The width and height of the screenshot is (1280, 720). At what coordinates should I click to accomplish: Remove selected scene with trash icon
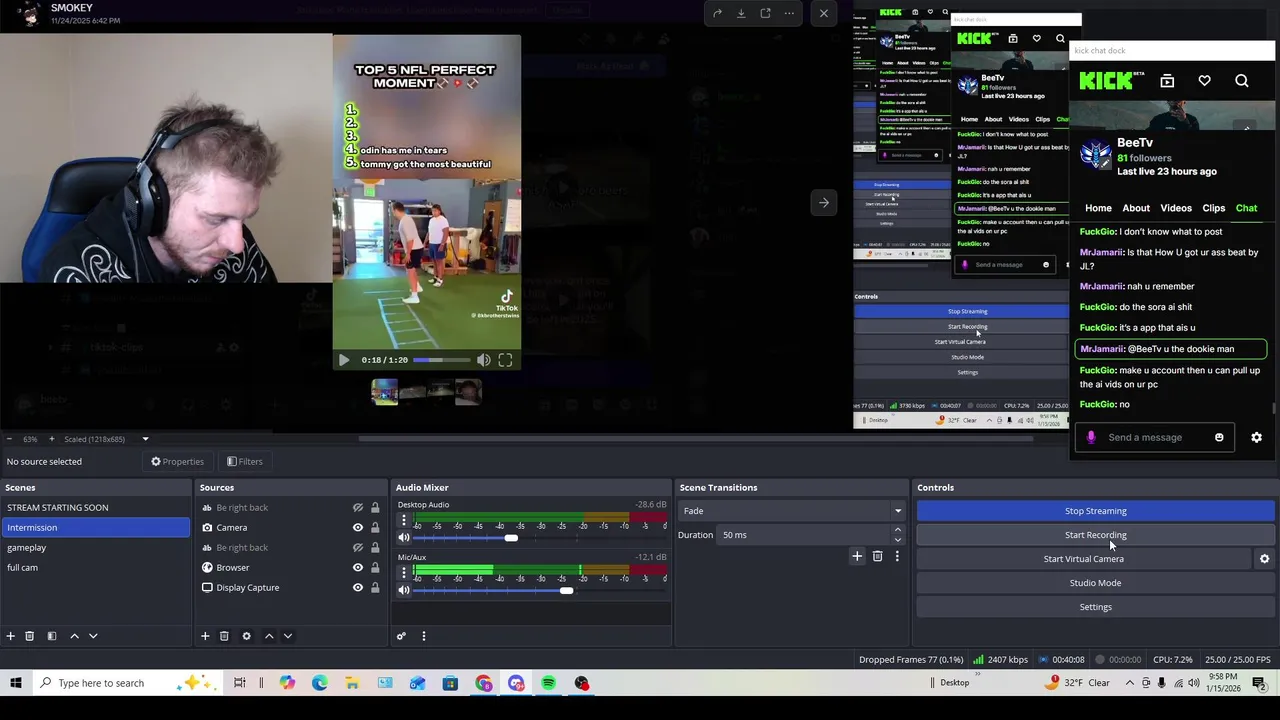click(29, 636)
